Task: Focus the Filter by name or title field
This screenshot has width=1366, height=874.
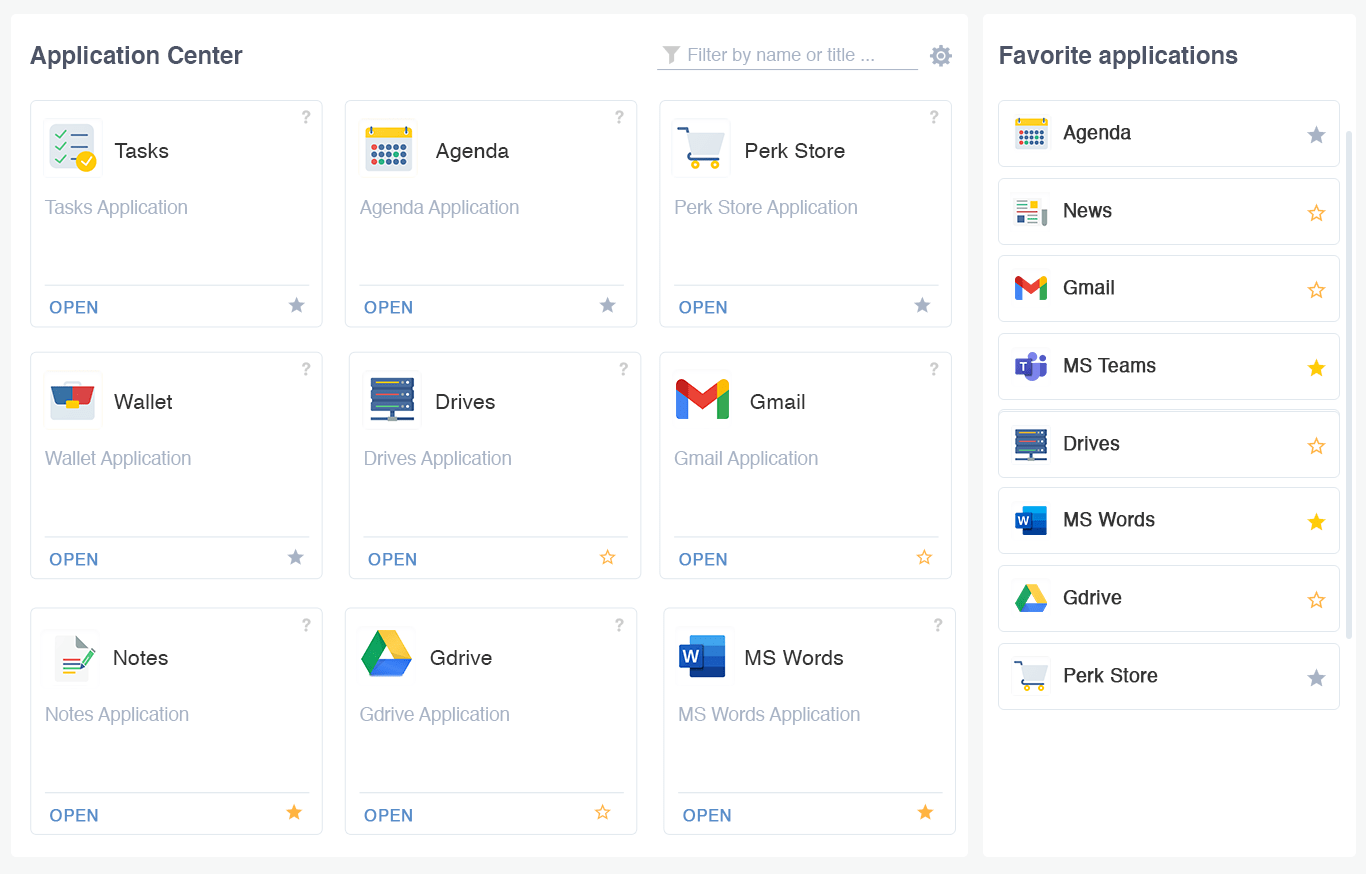Action: [787, 55]
